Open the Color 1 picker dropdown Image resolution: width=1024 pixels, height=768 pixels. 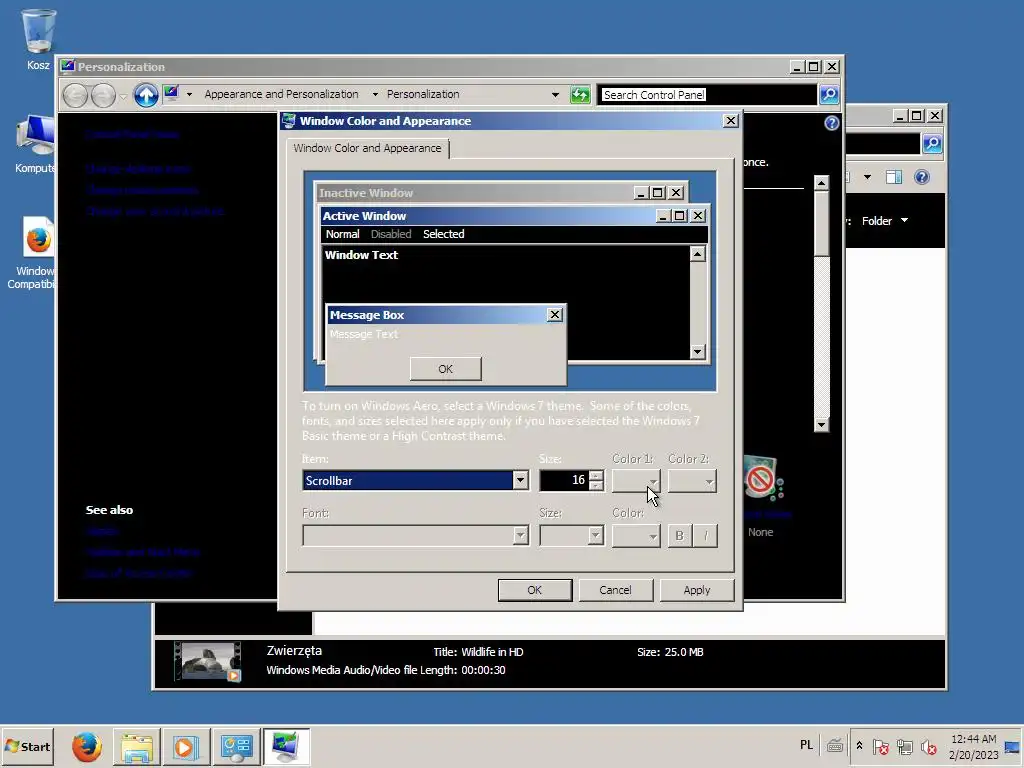pos(636,481)
